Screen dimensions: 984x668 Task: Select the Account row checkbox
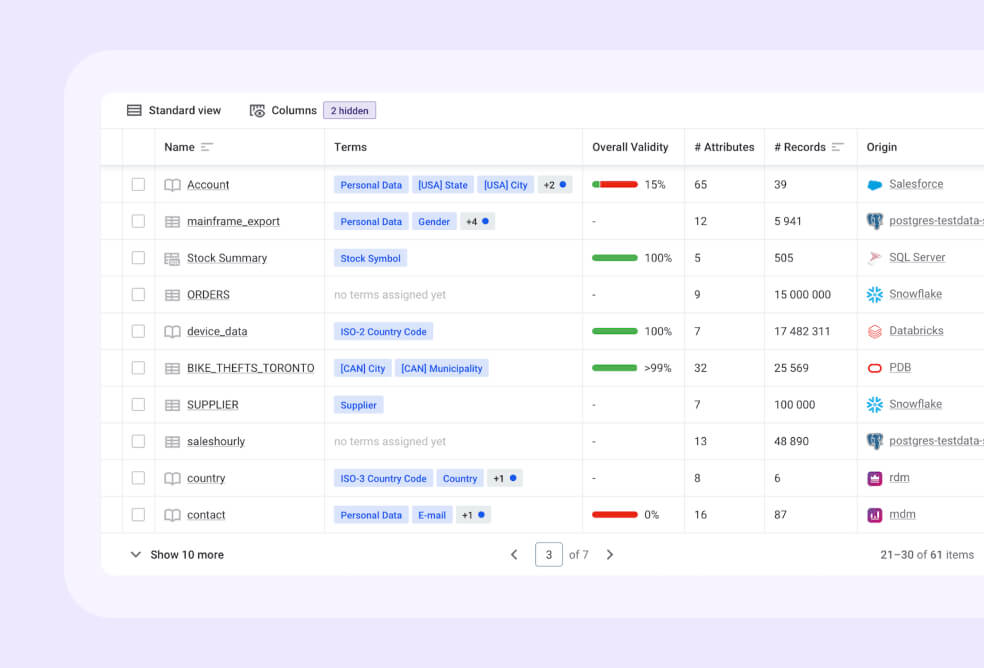point(138,185)
